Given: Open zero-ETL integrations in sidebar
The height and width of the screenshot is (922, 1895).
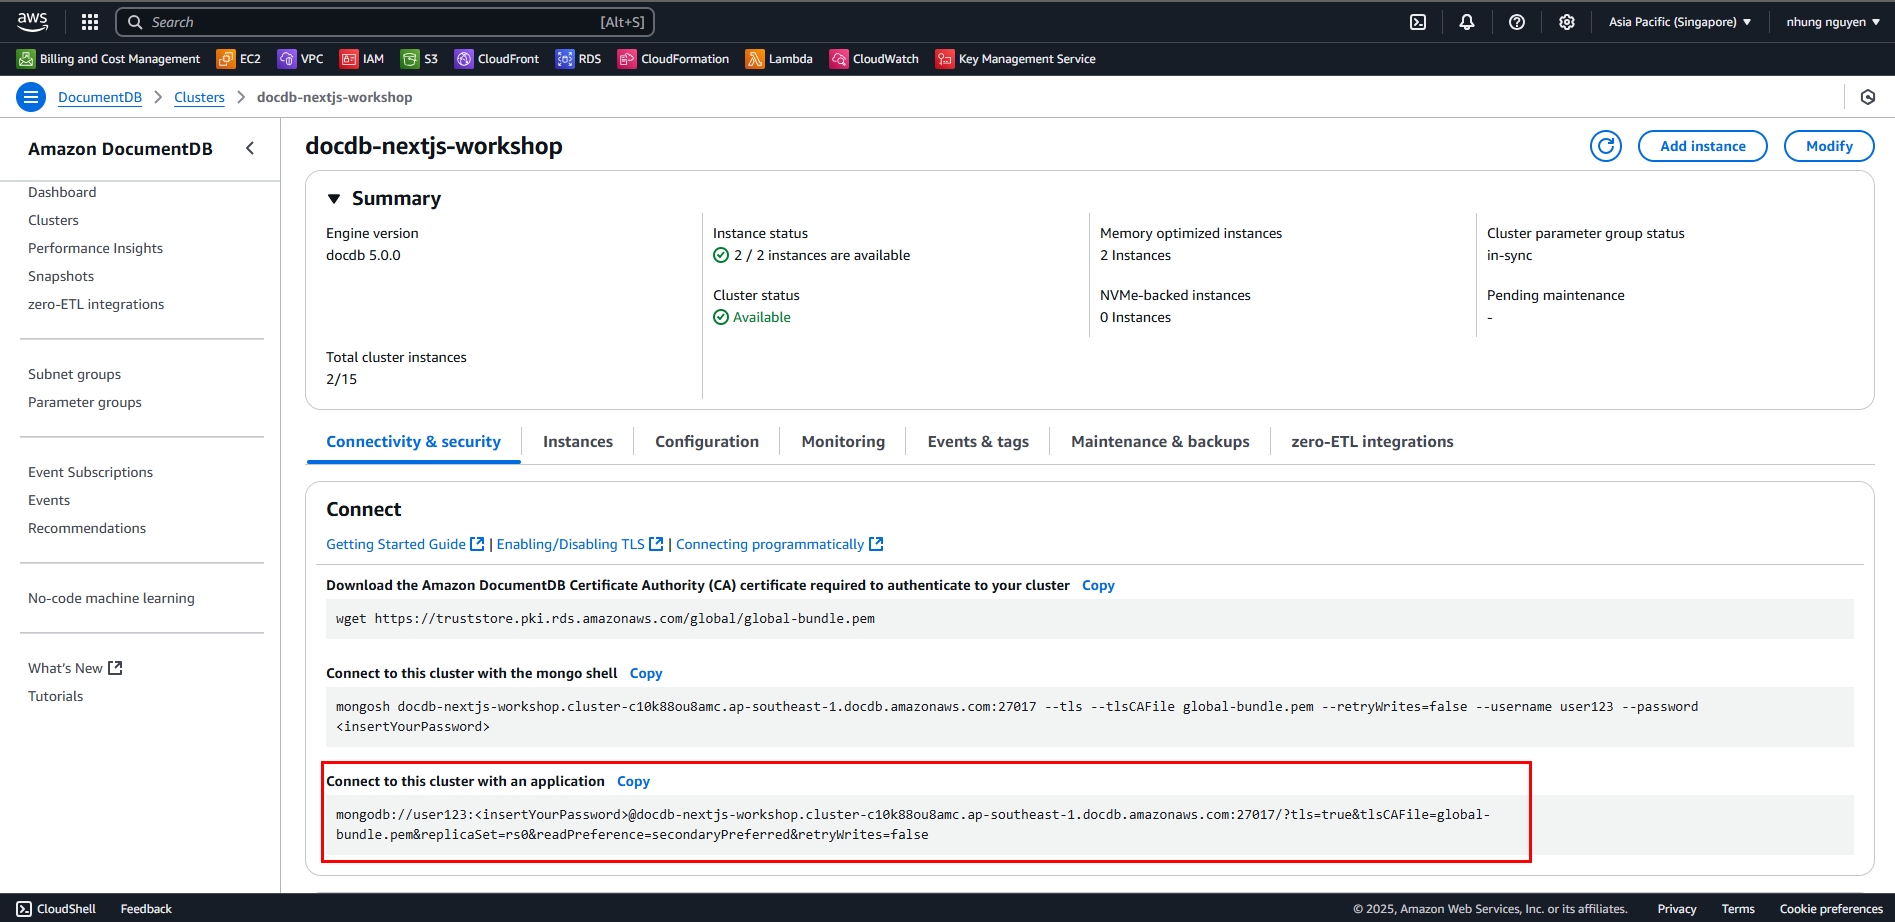Looking at the screenshot, I should point(96,304).
